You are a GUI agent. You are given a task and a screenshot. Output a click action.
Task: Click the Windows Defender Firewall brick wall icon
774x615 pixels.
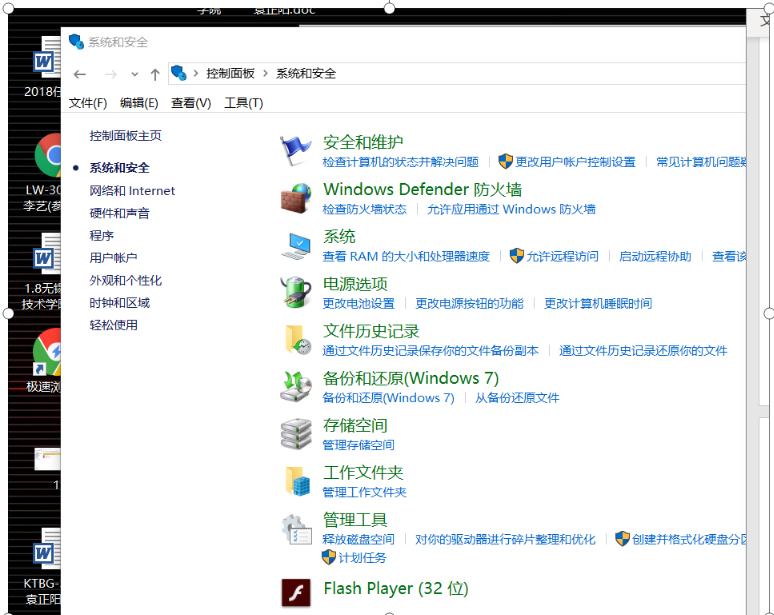[x=296, y=198]
